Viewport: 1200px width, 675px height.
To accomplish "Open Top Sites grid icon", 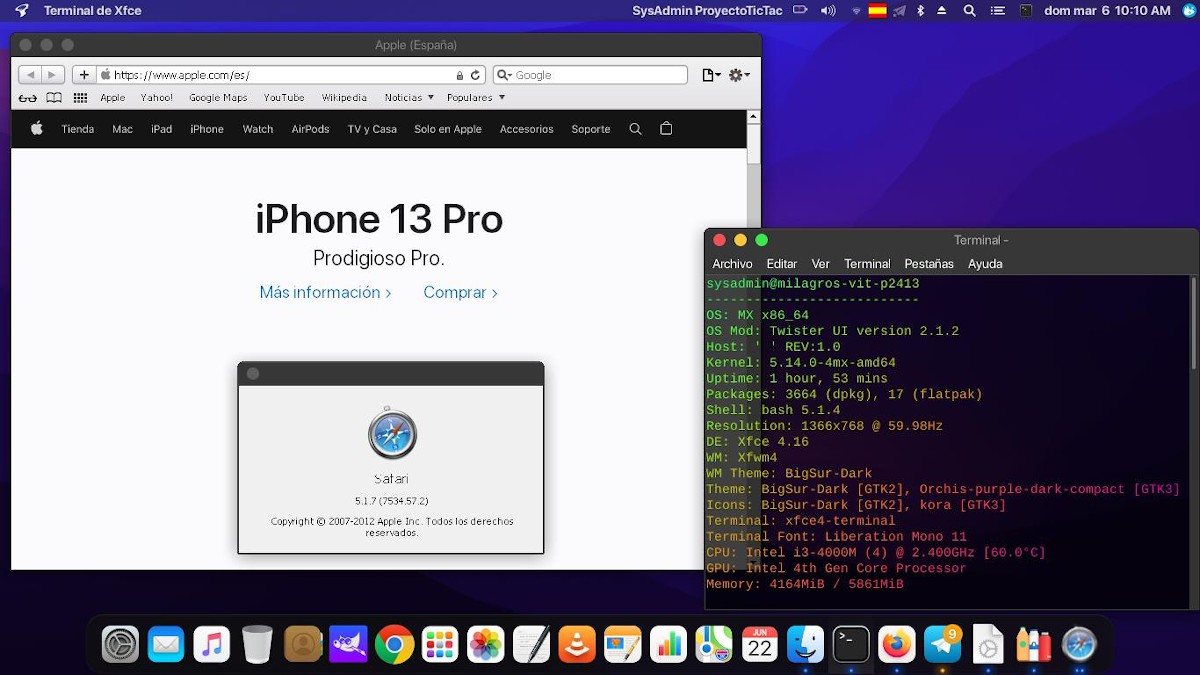I will point(80,98).
